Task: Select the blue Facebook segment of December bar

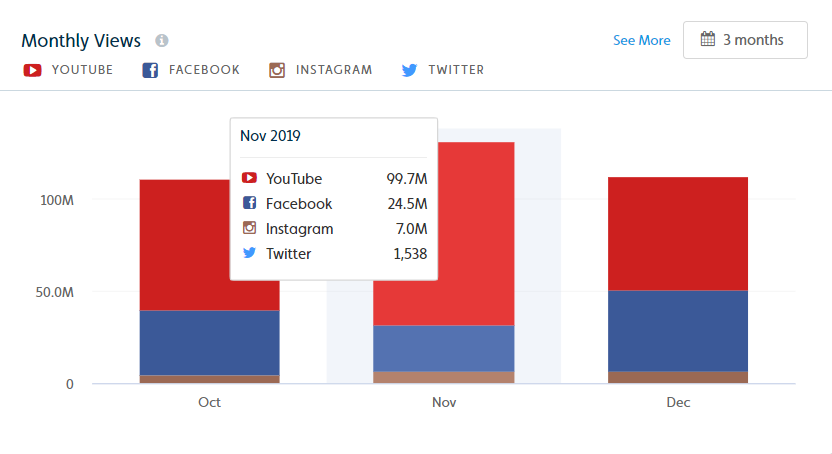Action: (x=678, y=330)
